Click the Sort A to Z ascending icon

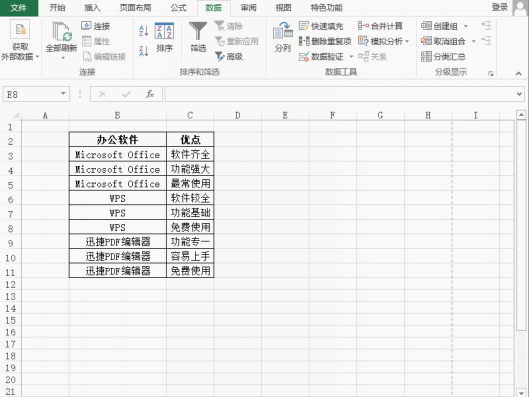click(144, 31)
